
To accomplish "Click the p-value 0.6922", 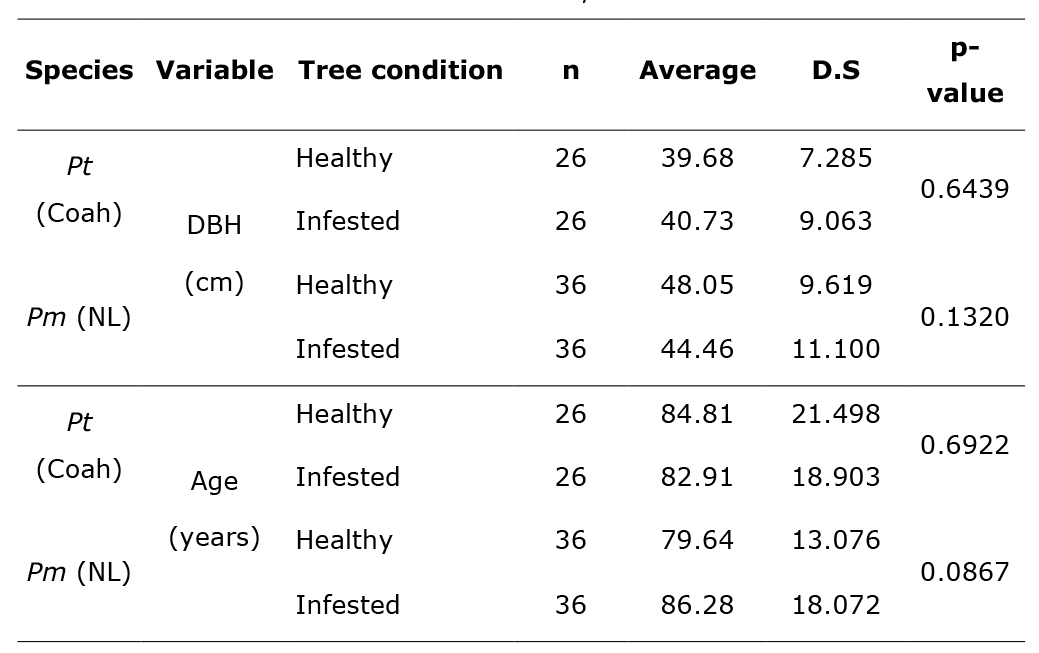I will [964, 445].
